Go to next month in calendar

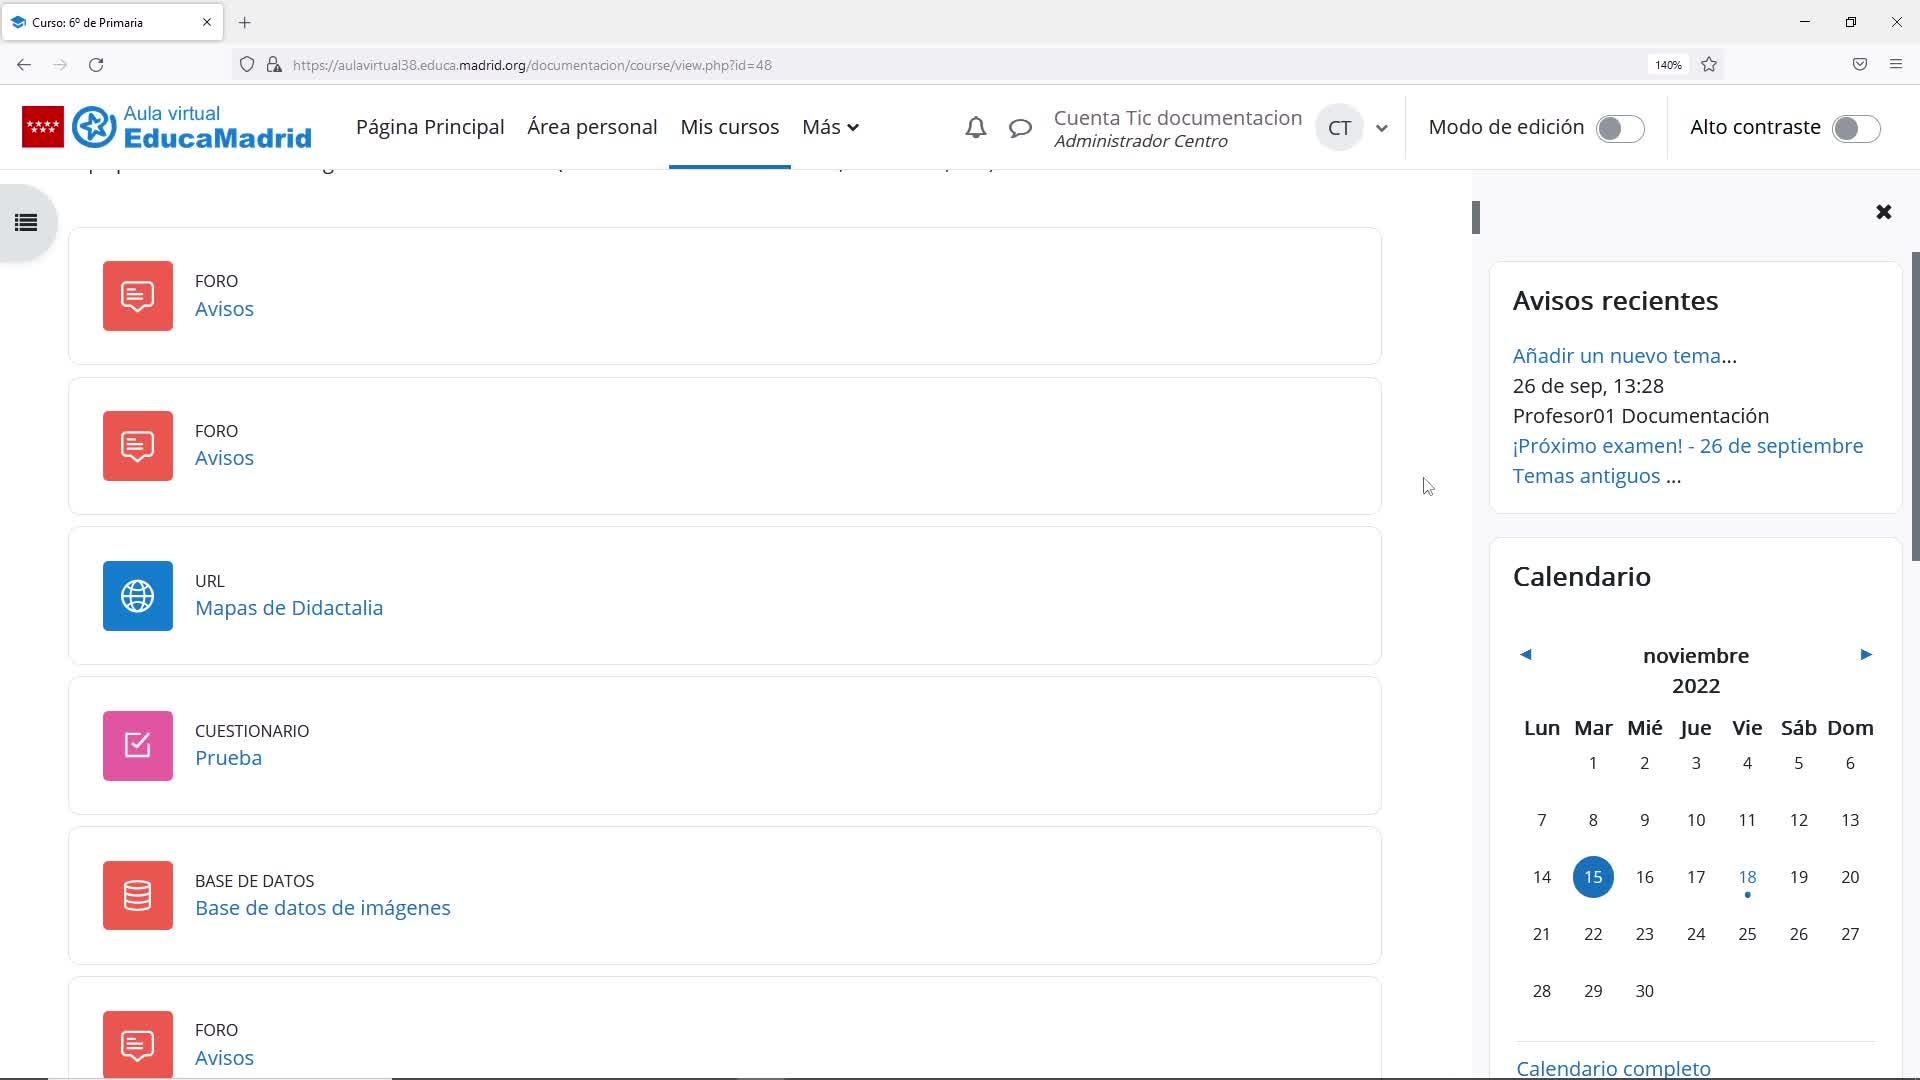click(x=1865, y=655)
